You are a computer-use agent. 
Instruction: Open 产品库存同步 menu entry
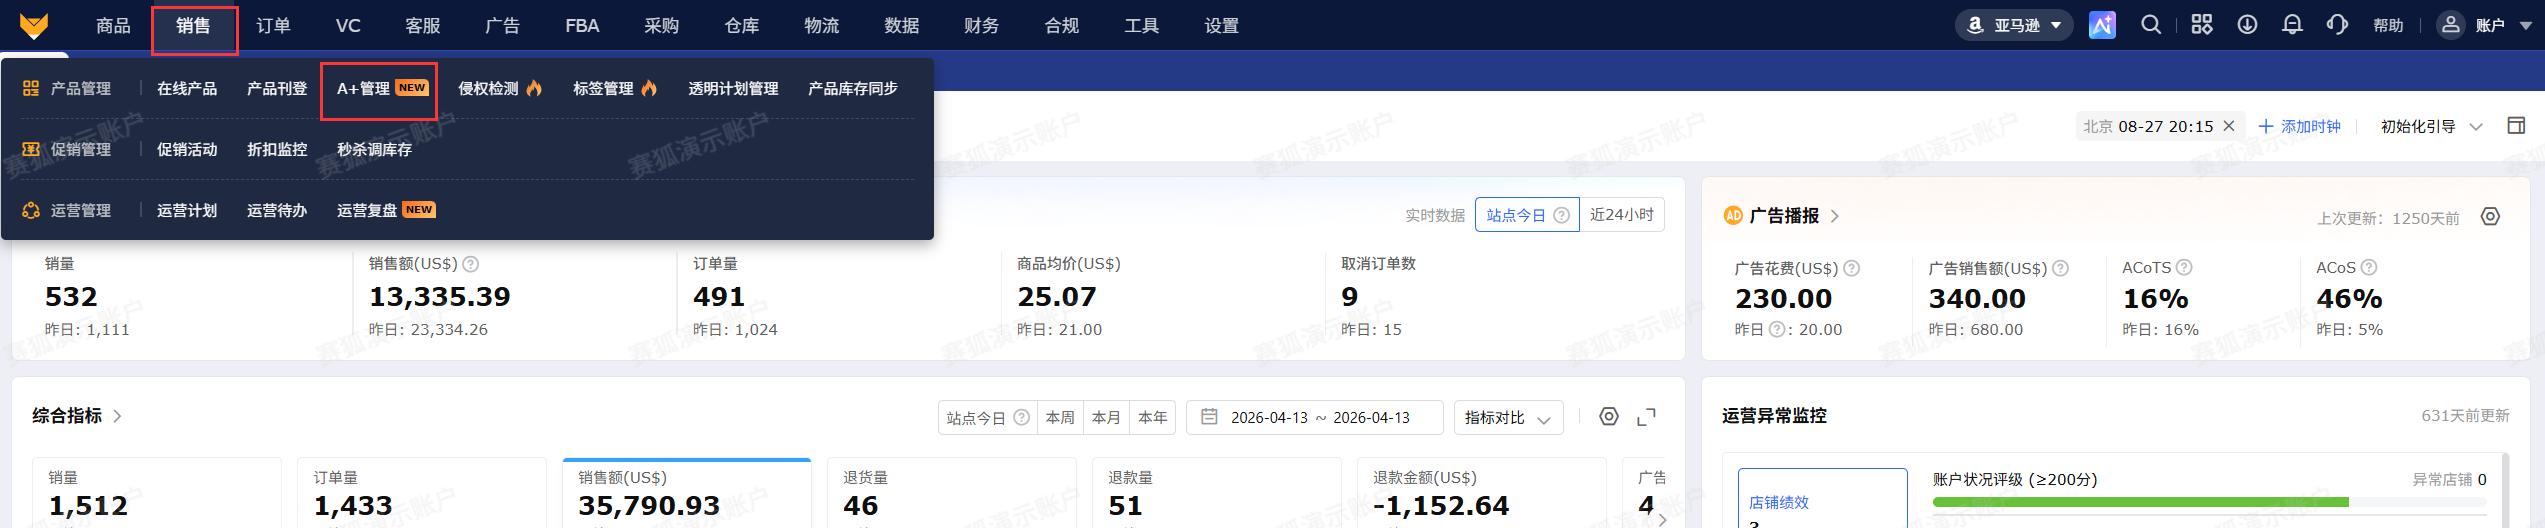click(853, 89)
